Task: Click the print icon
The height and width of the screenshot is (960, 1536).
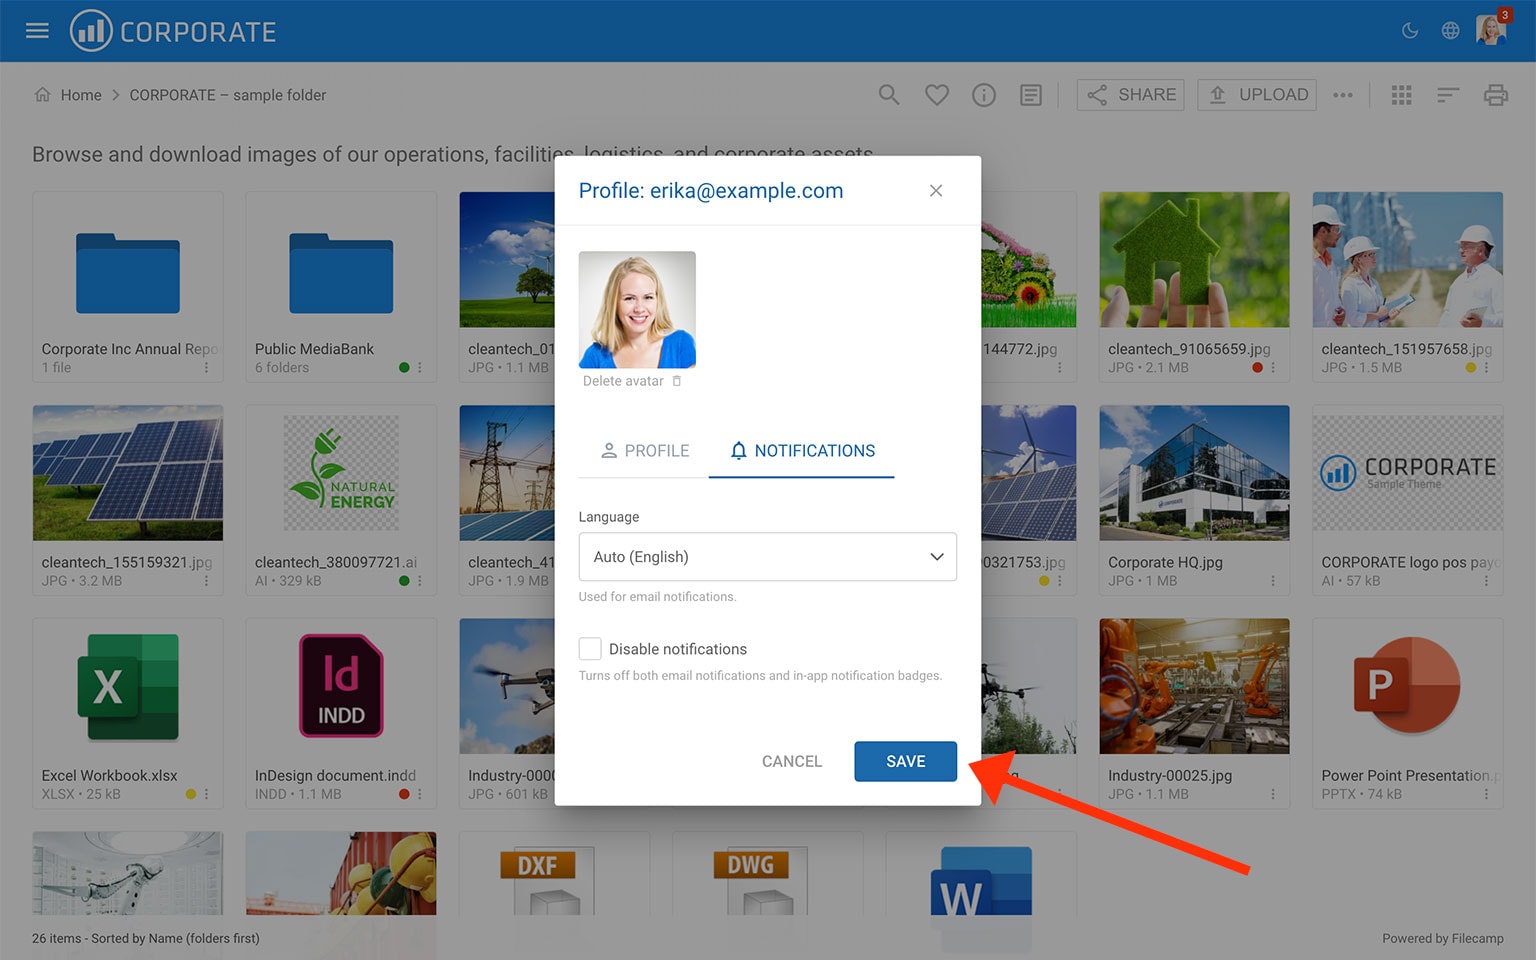Action: [1495, 95]
